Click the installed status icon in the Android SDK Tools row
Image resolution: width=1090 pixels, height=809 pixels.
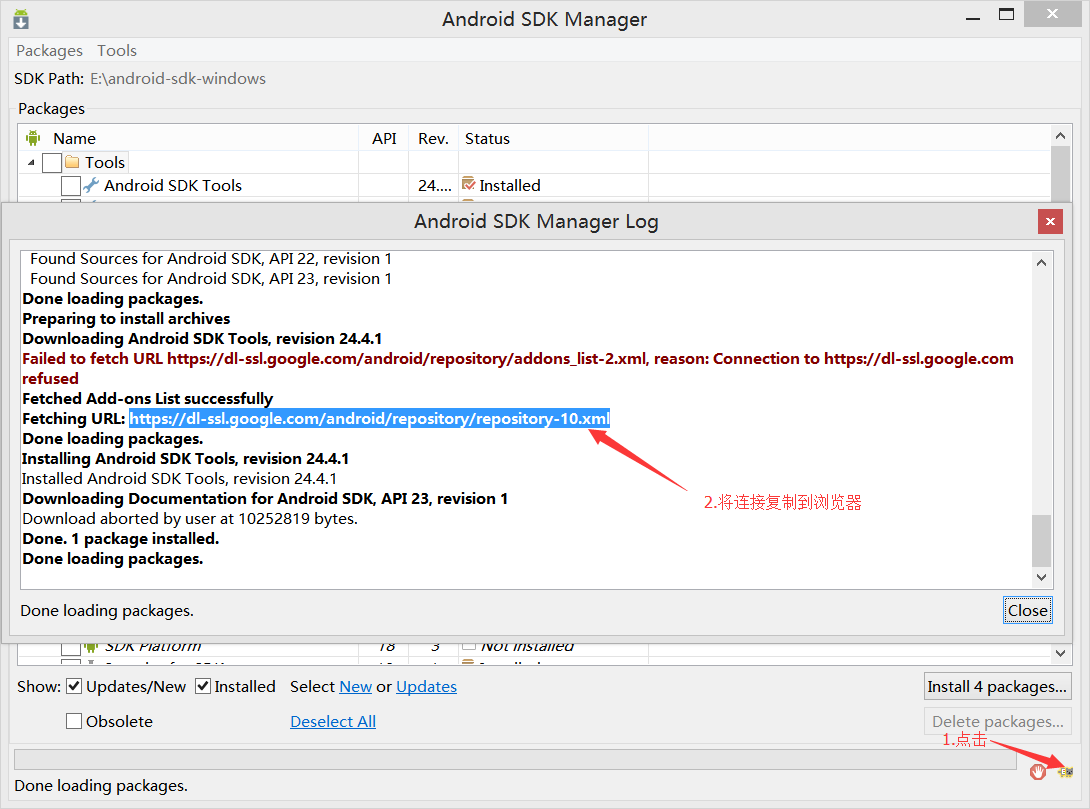coord(469,184)
